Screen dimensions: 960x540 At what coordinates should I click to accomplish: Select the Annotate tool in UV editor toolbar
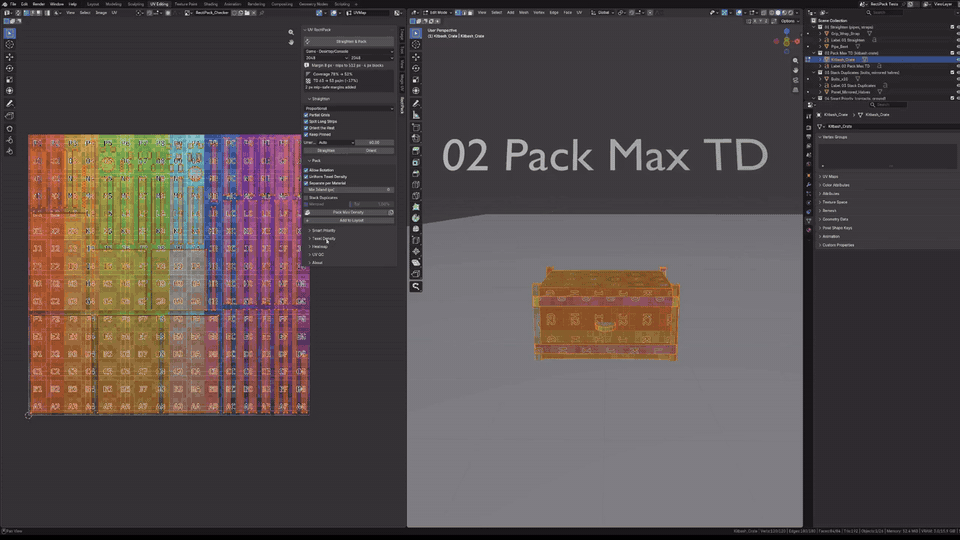tap(9, 103)
